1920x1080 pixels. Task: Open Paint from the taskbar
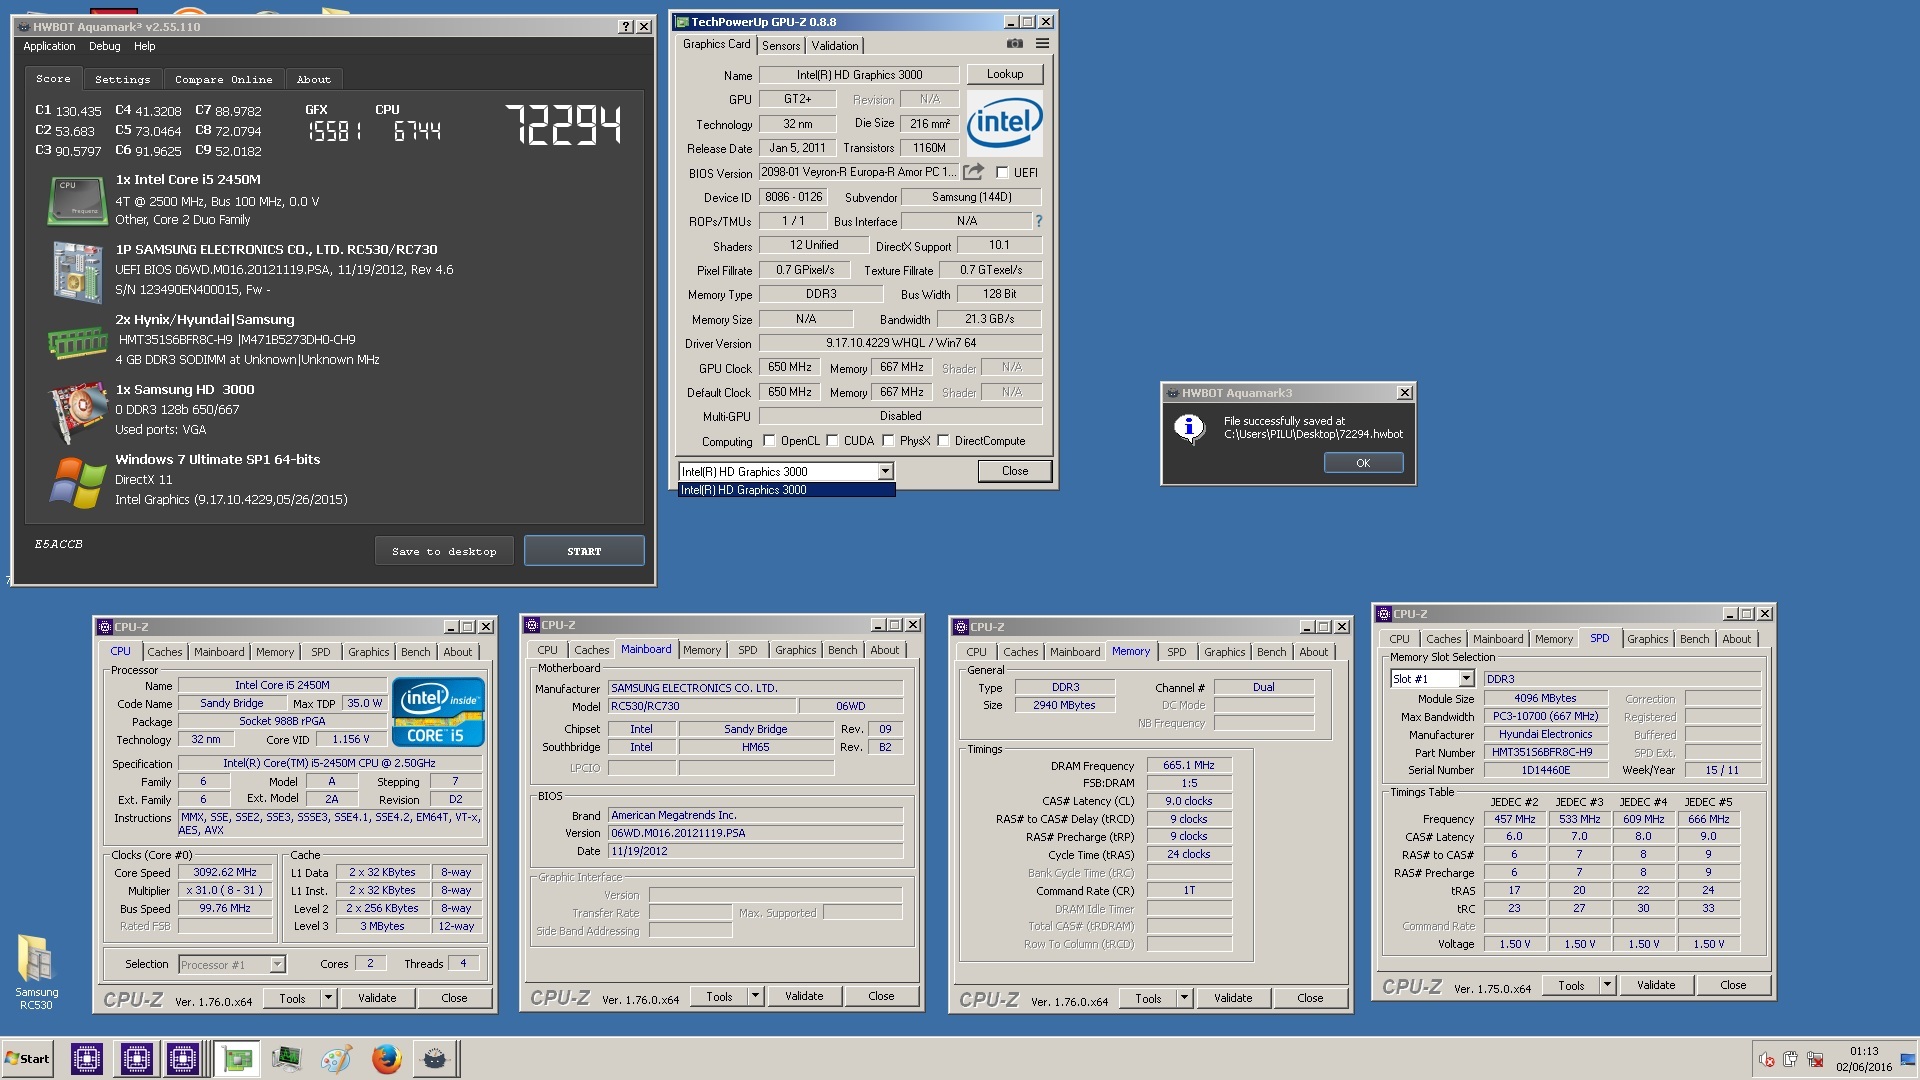pyautogui.click(x=336, y=1058)
